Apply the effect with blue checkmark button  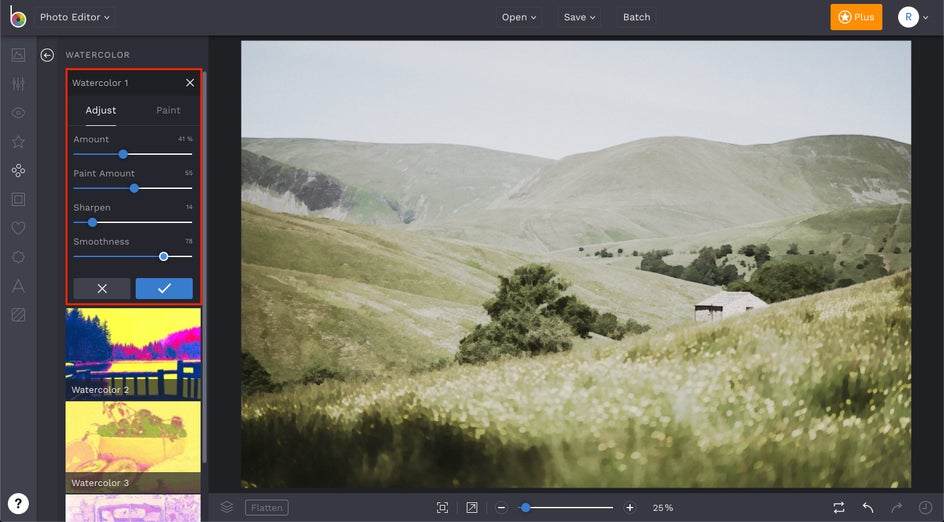(x=164, y=288)
